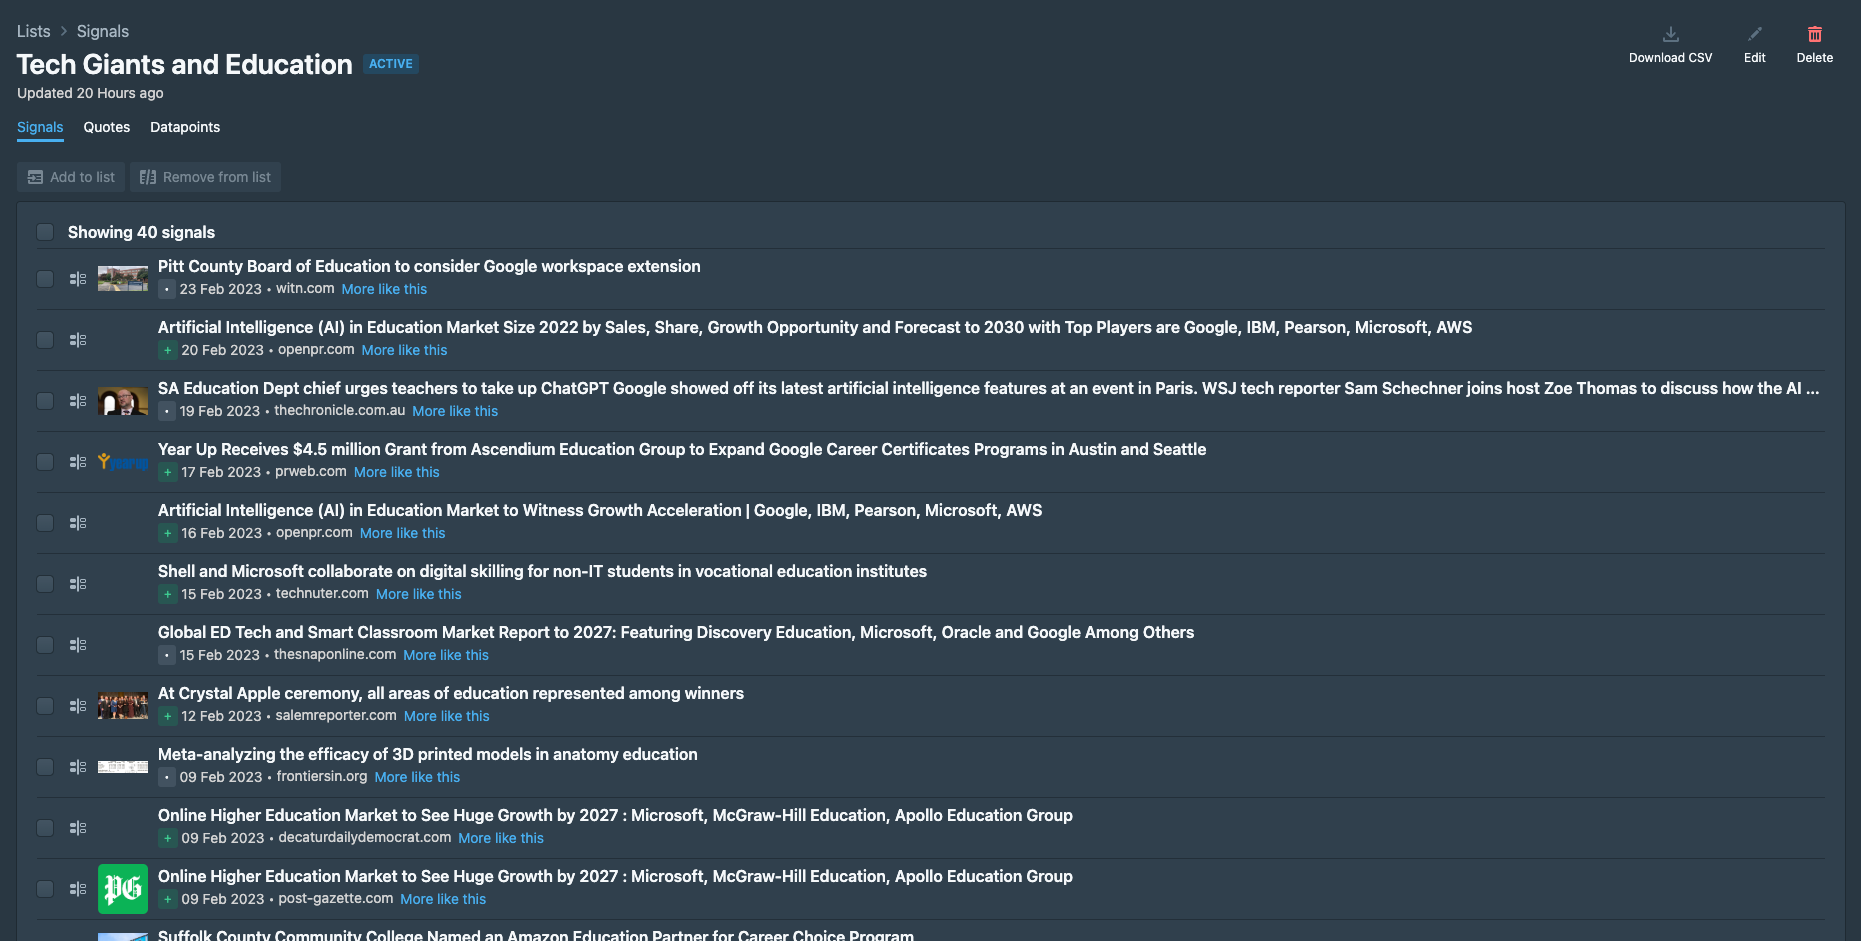Click the Add to list button
This screenshot has height=941, width=1861.
tap(71, 177)
